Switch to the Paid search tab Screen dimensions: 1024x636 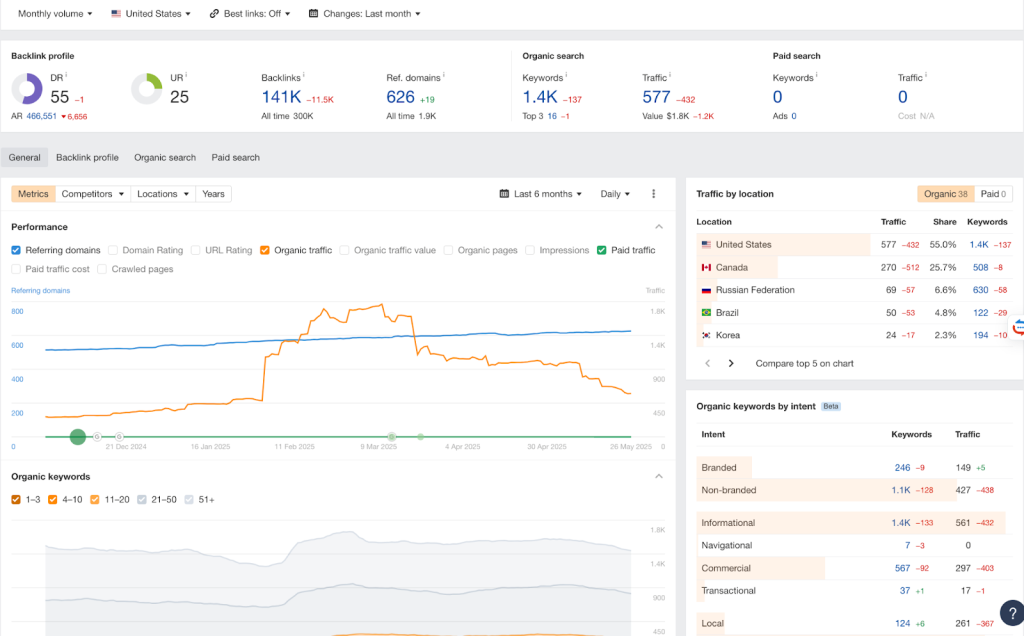pyautogui.click(x=235, y=157)
